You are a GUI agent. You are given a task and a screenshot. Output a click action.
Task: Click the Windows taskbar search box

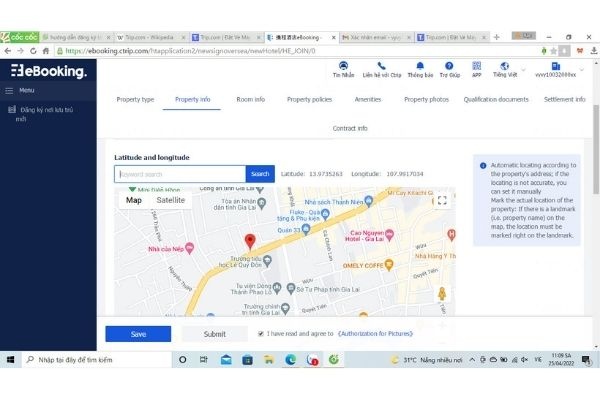(x=97, y=360)
